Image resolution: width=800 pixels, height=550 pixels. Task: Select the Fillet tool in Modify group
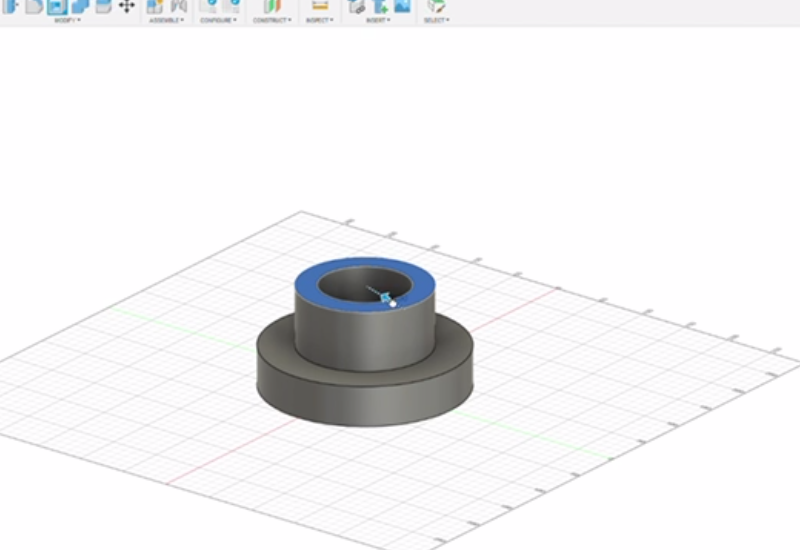tap(34, 6)
